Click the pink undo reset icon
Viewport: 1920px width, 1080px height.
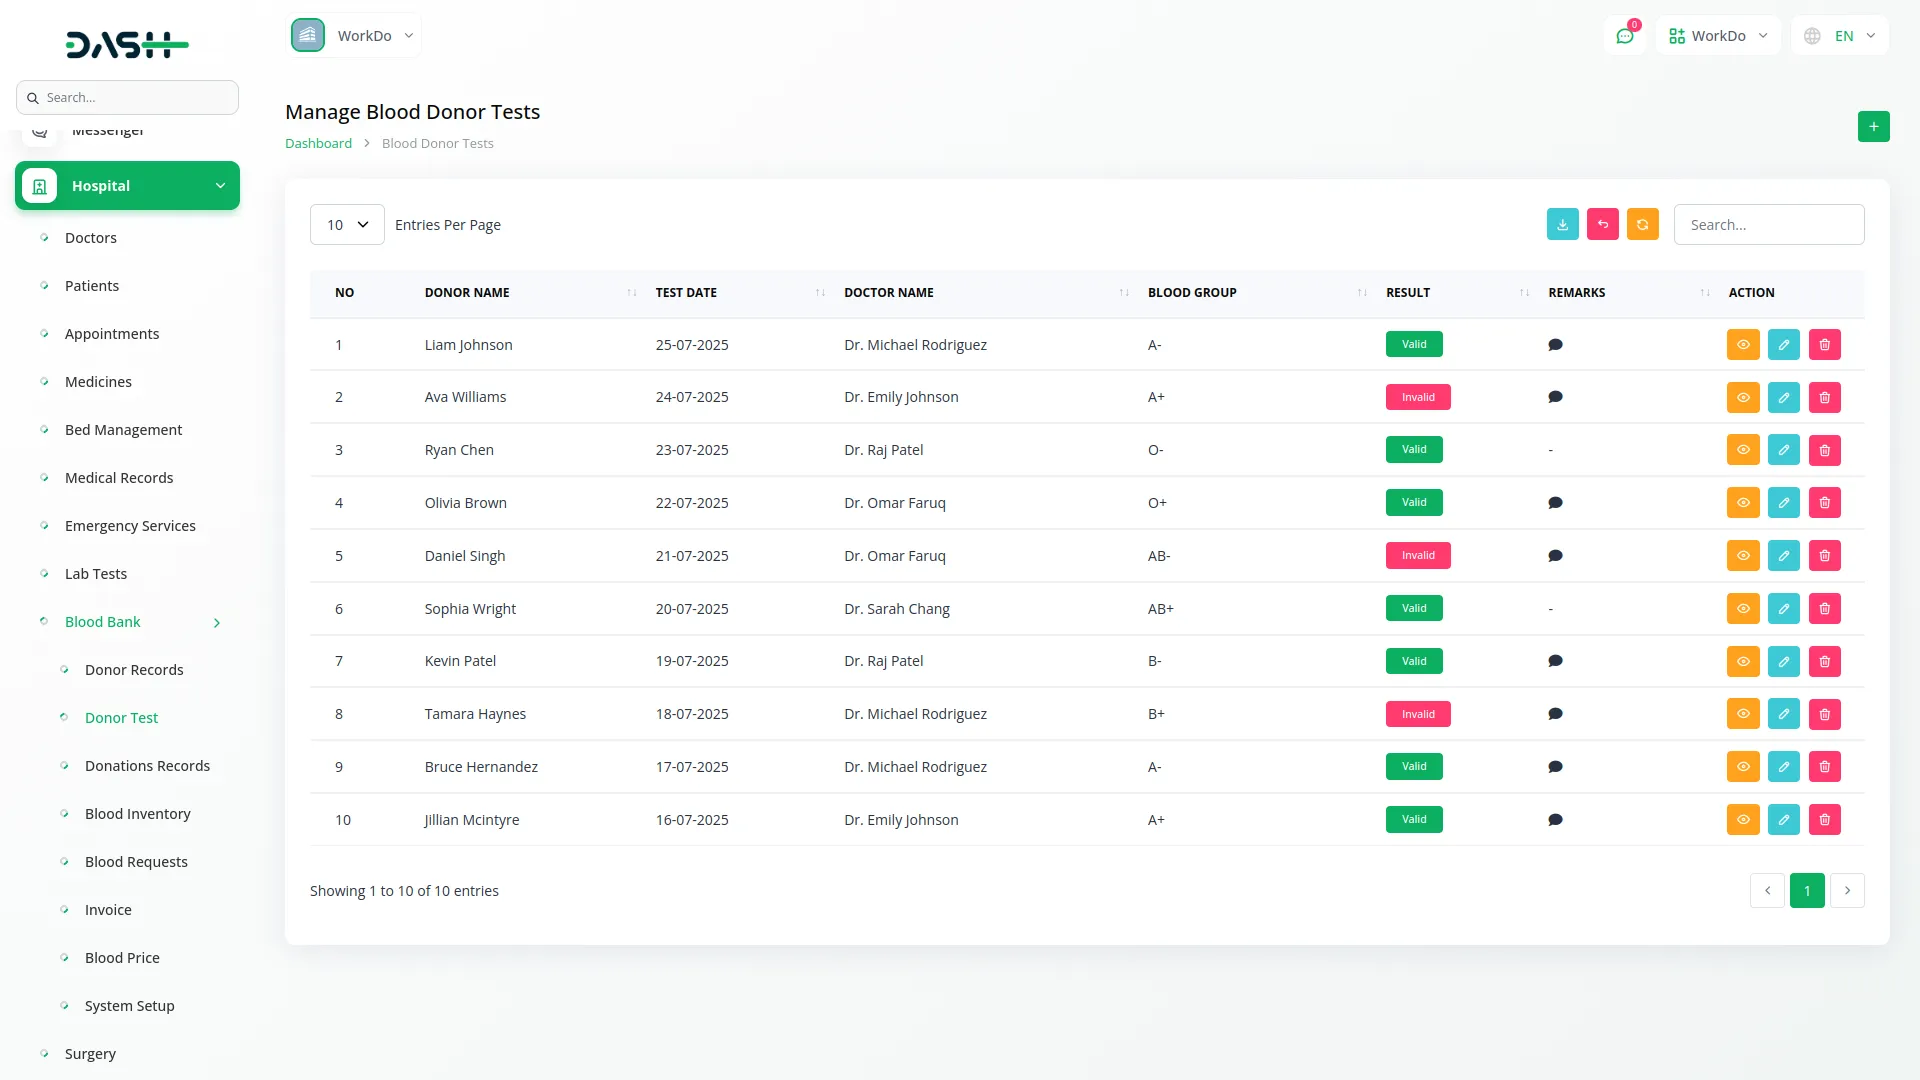[x=1602, y=225]
